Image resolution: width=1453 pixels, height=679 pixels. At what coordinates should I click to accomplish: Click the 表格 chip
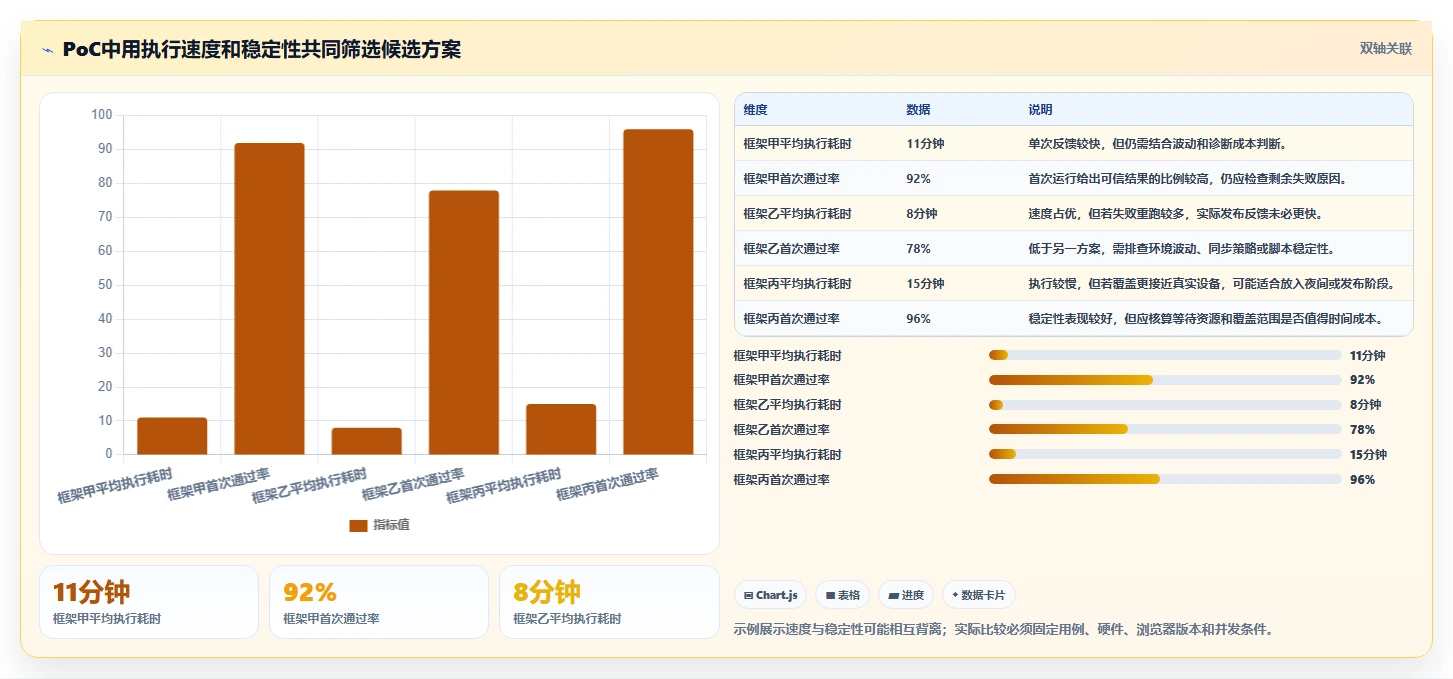(x=842, y=595)
